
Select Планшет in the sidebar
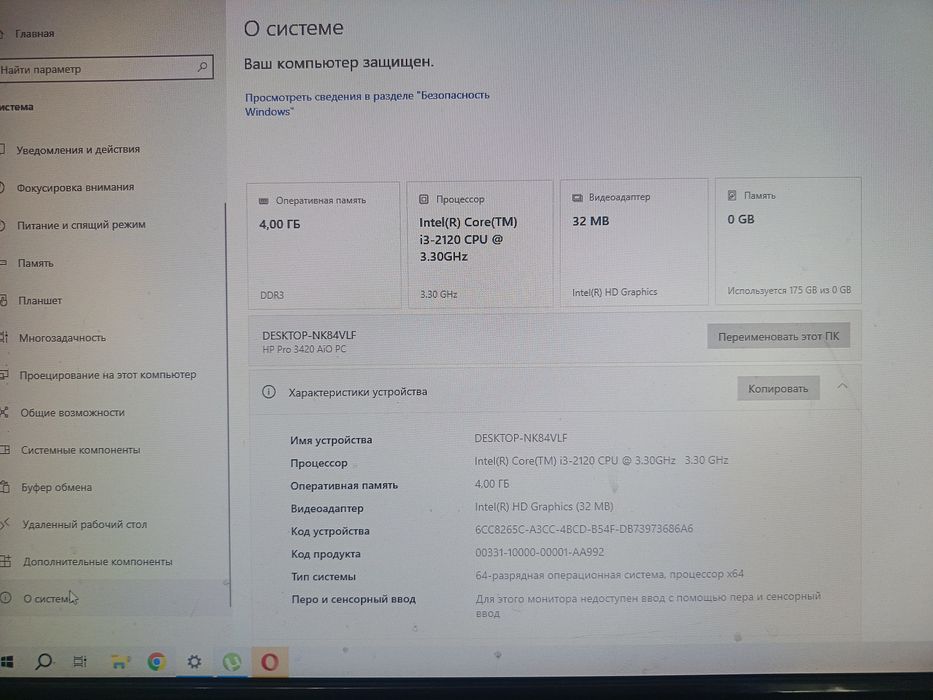tap(40, 301)
